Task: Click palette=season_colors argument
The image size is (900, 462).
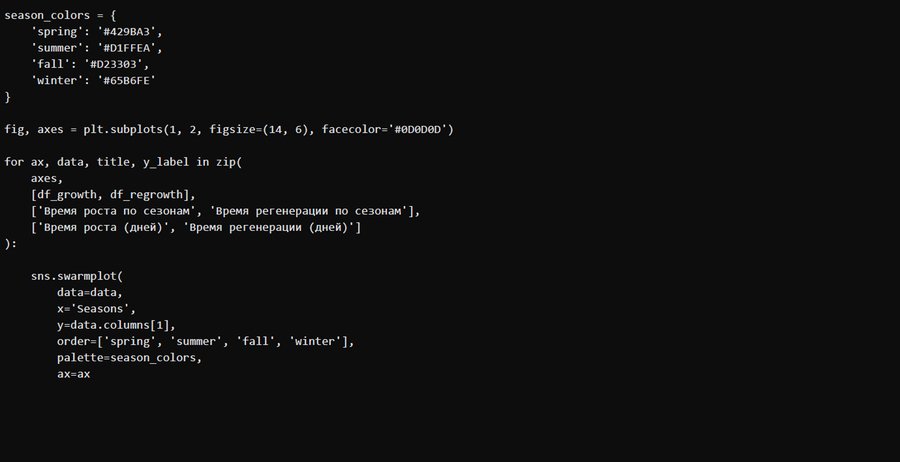Action: pos(129,358)
